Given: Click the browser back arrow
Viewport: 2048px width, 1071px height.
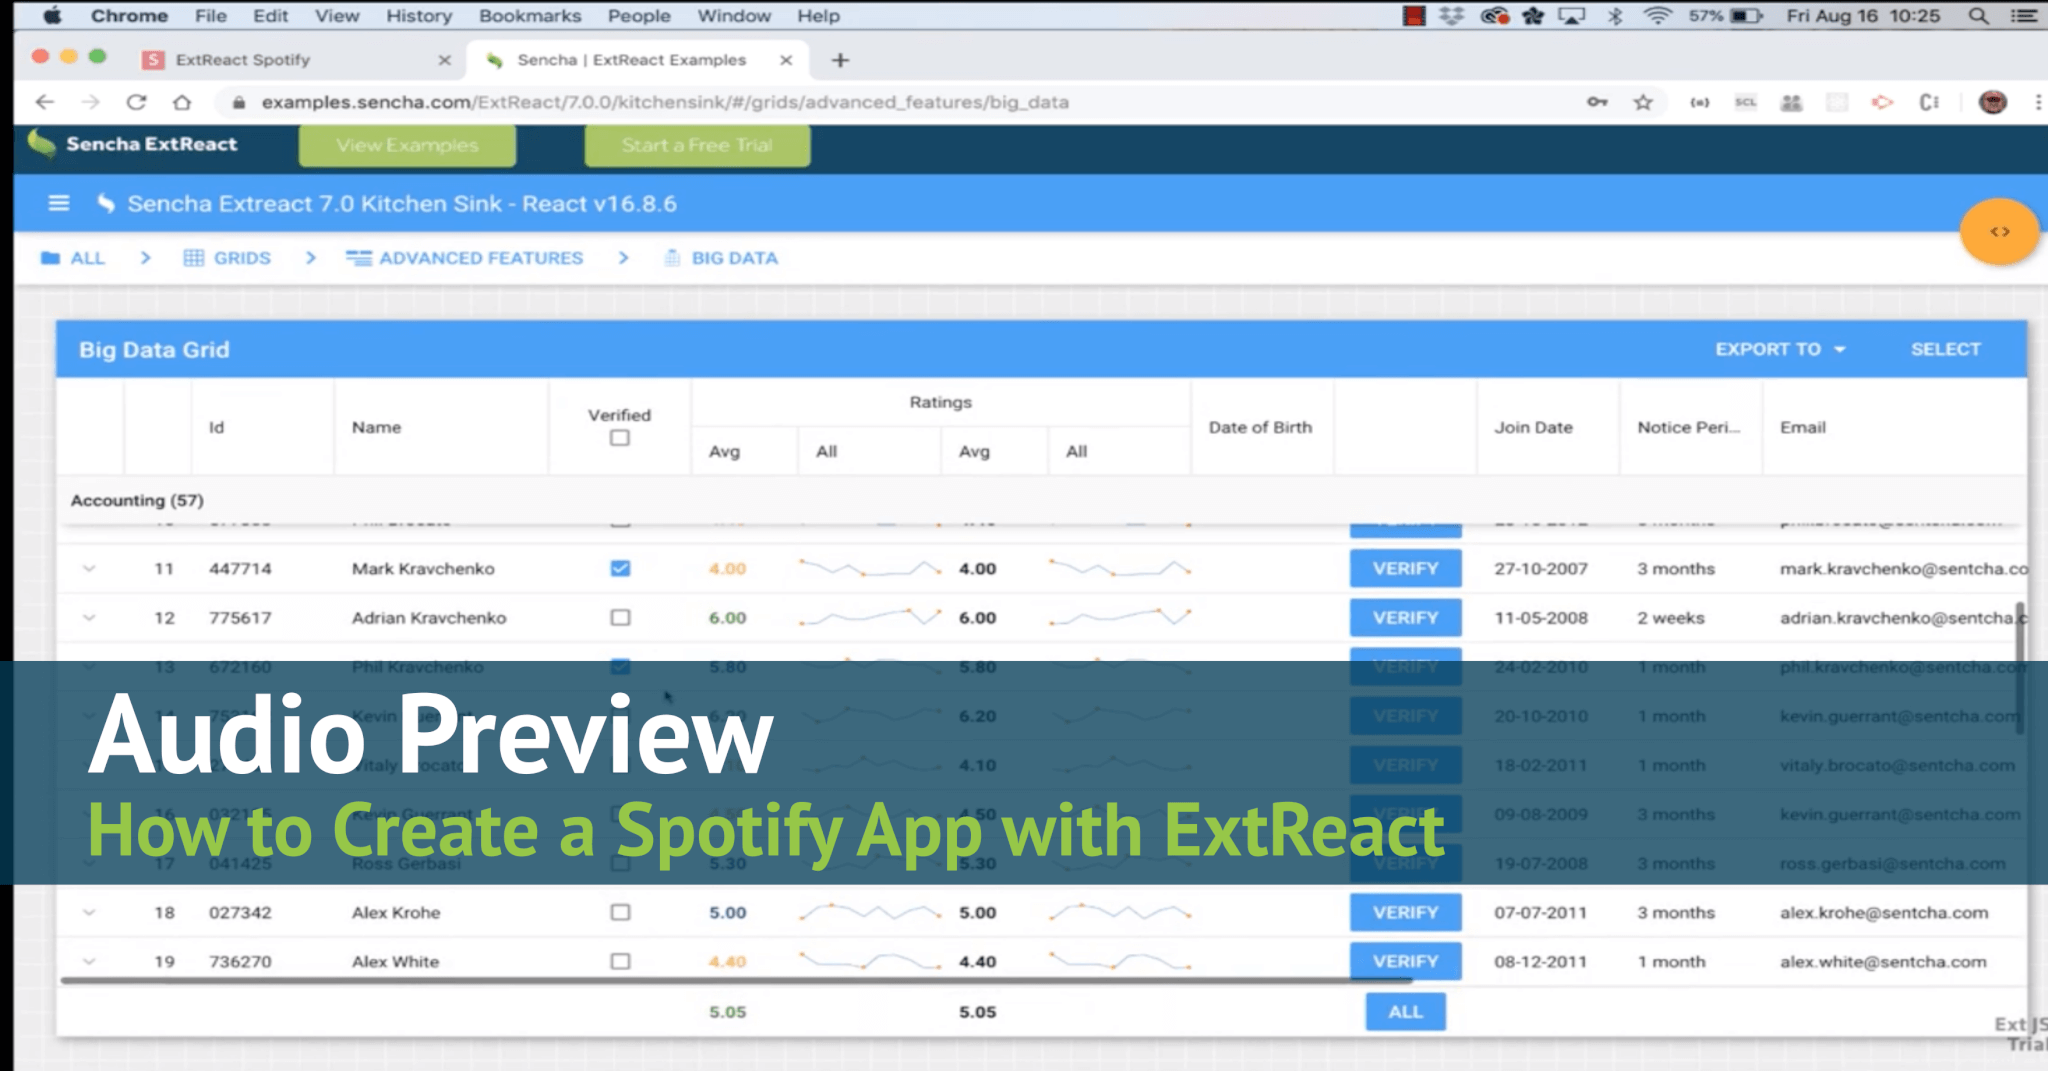Looking at the screenshot, I should (44, 102).
